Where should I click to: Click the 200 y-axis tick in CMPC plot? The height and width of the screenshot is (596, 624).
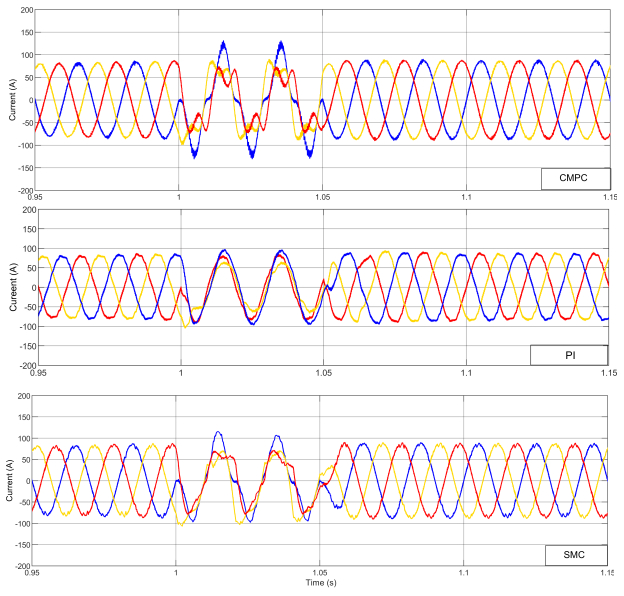pos(25,9)
